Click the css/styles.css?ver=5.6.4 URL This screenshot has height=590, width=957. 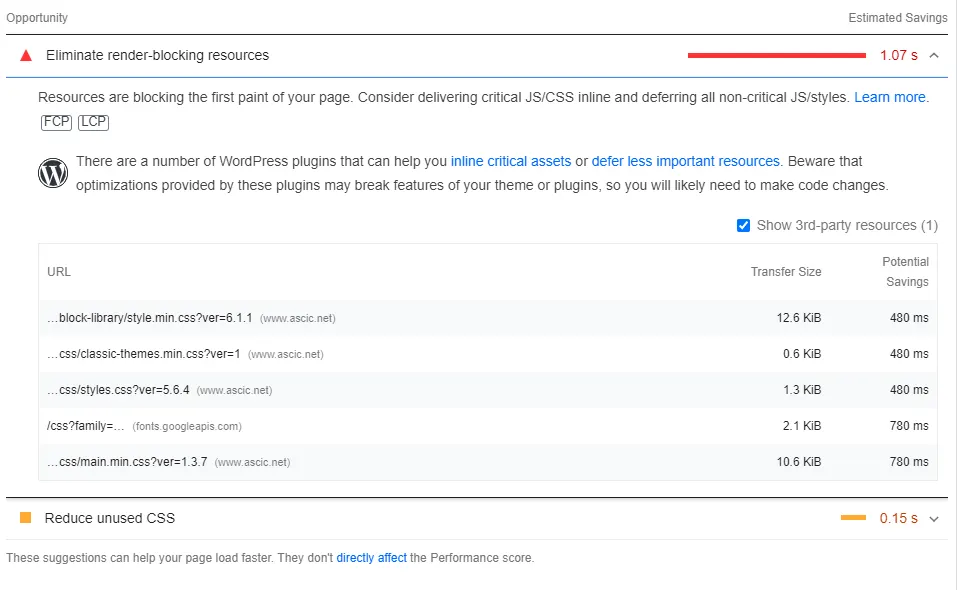pos(118,390)
